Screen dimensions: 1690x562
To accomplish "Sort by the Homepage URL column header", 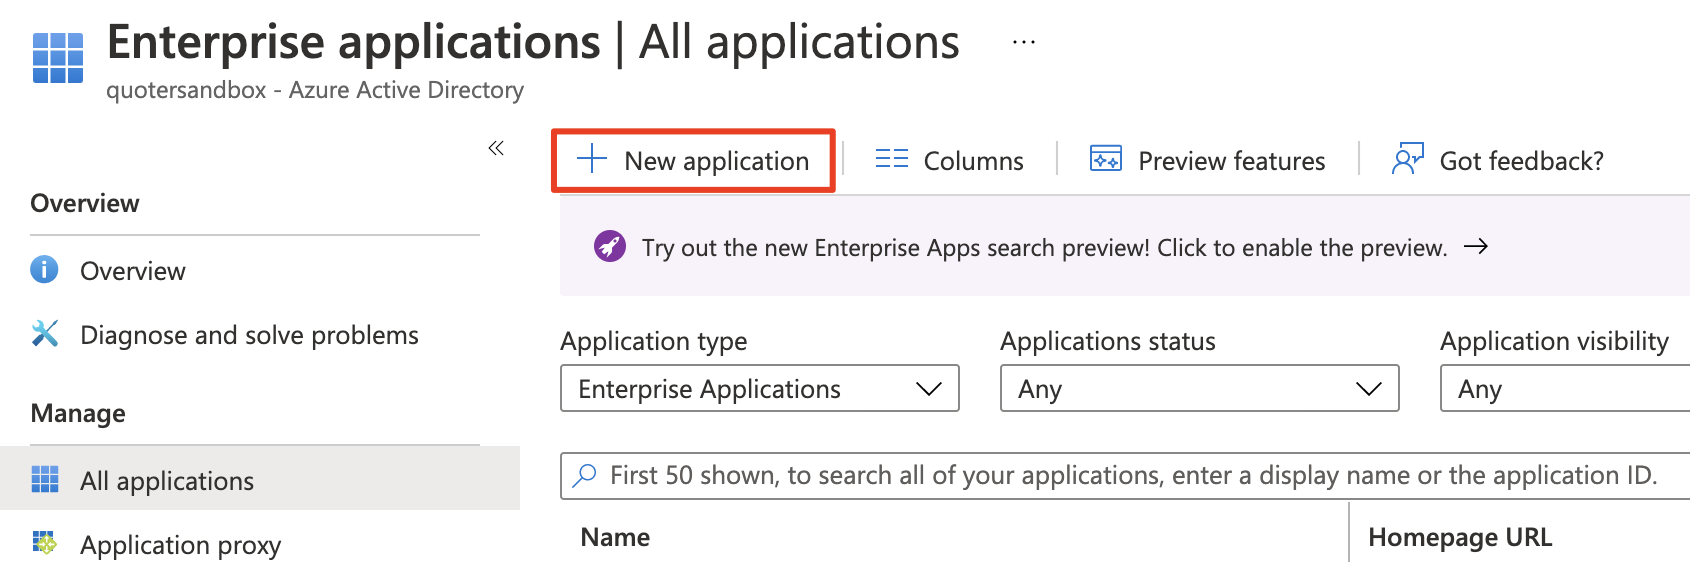I will point(1460,537).
